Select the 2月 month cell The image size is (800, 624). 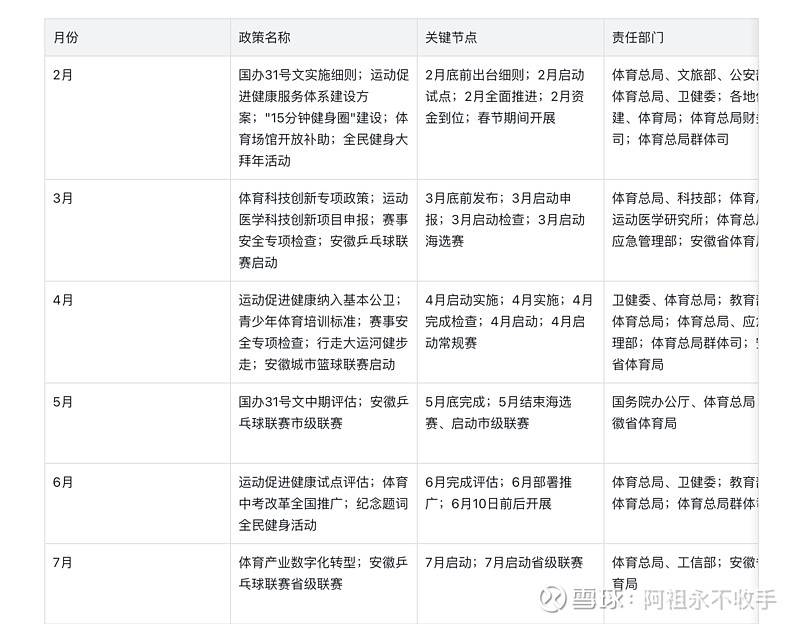(x=137, y=117)
